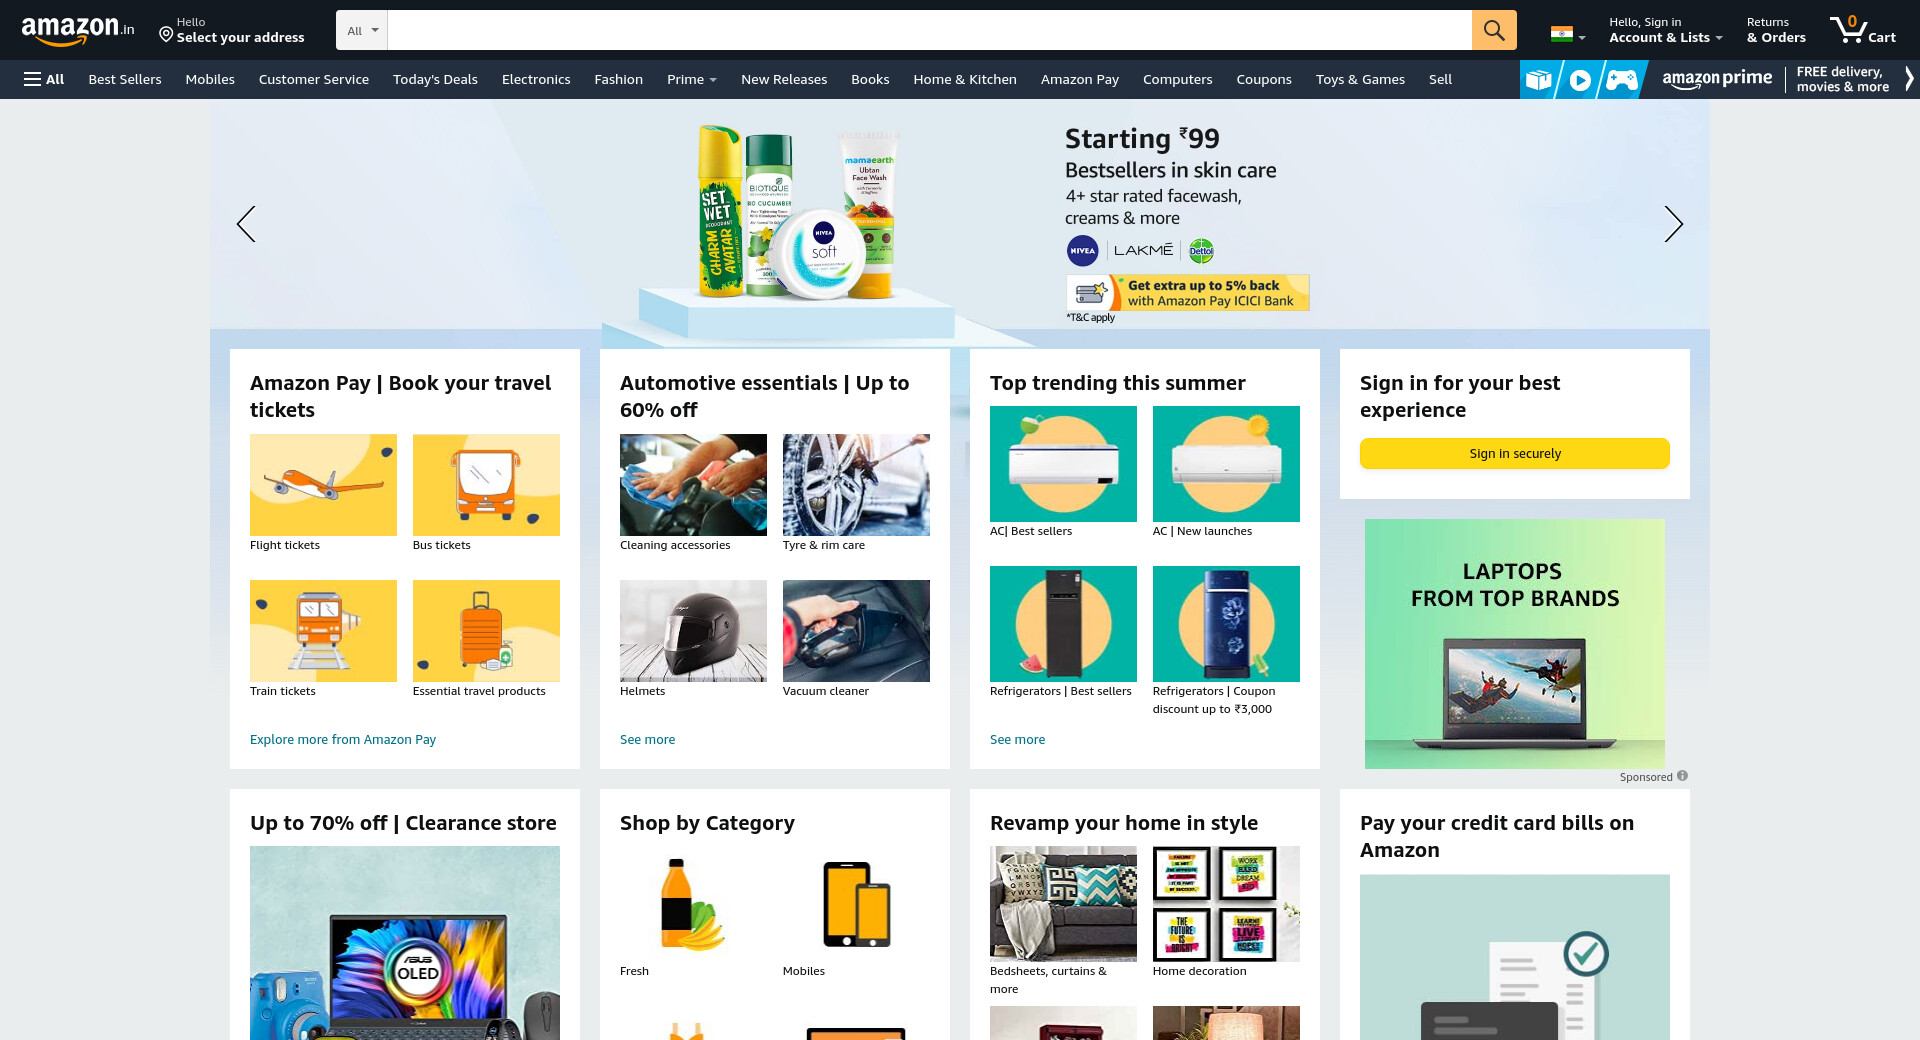This screenshot has width=1920, height=1040.
Task: Click the Sign in securely button
Action: (1515, 453)
